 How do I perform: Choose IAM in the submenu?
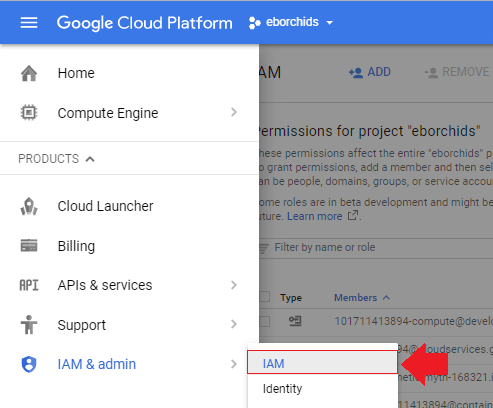tap(322, 362)
